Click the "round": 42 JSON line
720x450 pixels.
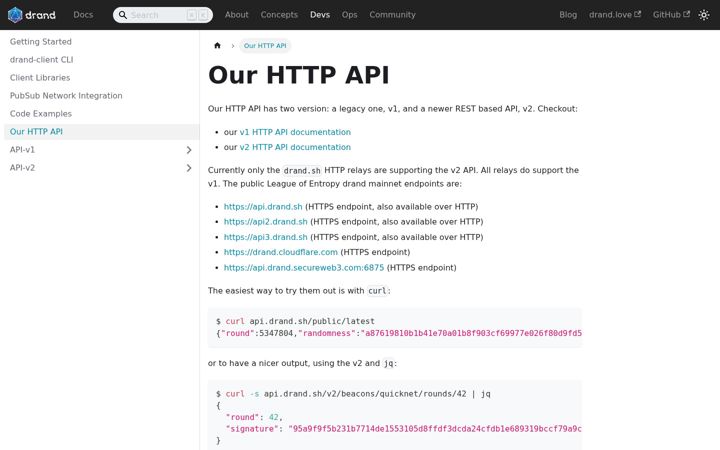(x=254, y=417)
